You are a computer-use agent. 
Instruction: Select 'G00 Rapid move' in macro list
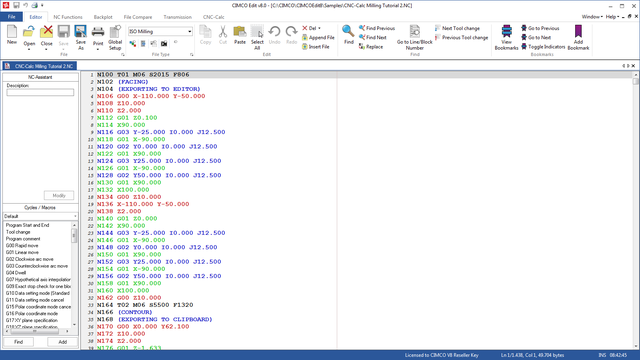coord(22,246)
